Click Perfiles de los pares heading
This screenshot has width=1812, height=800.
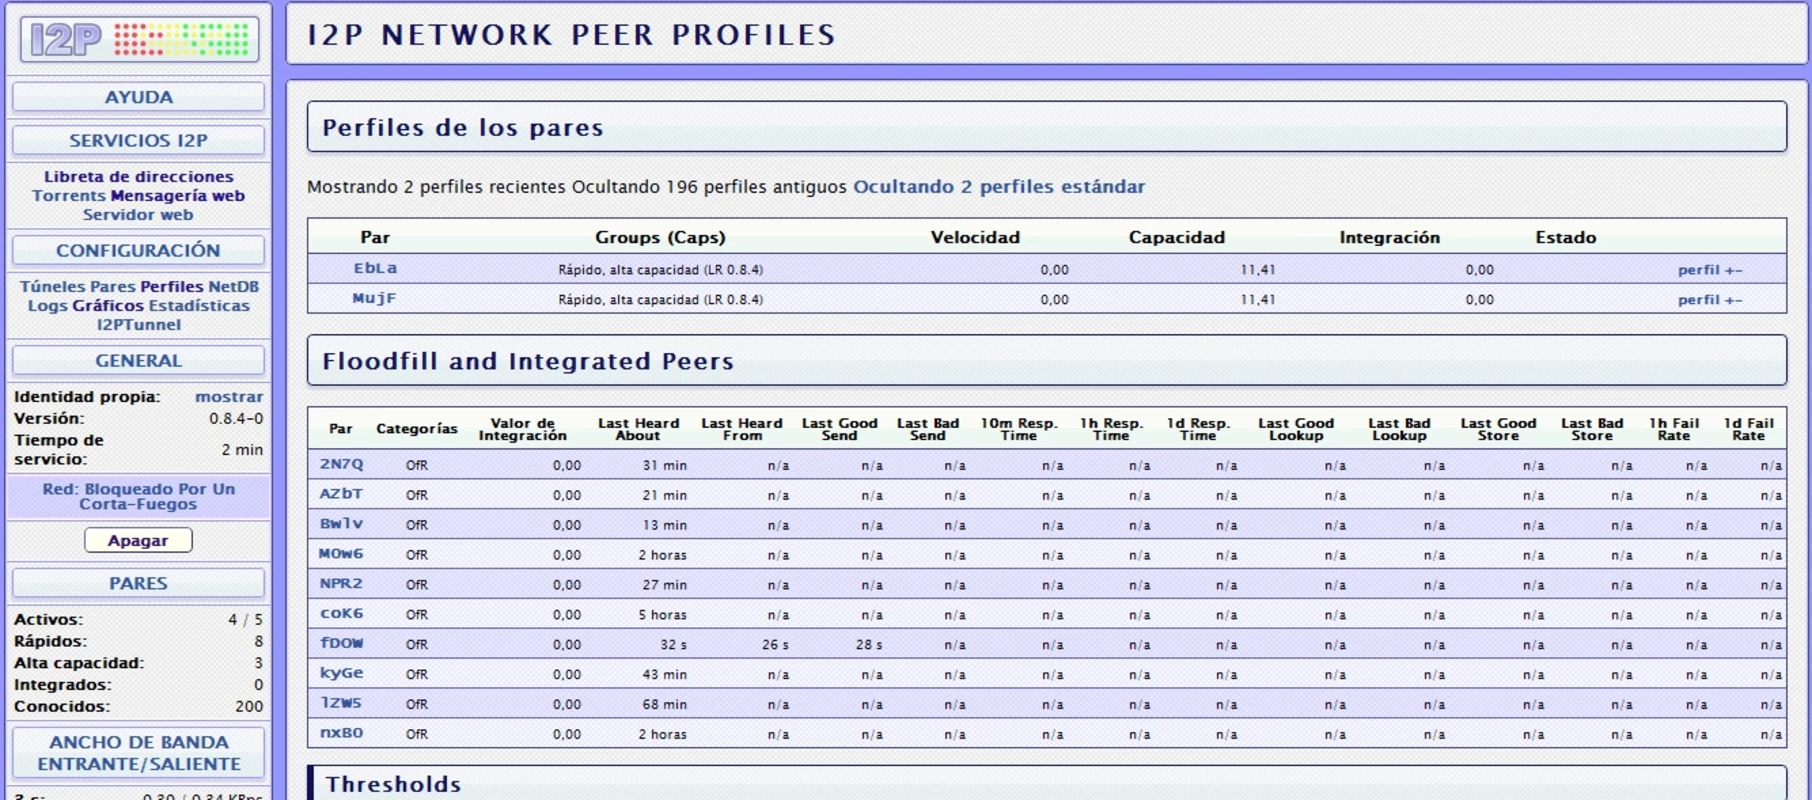pos(463,128)
